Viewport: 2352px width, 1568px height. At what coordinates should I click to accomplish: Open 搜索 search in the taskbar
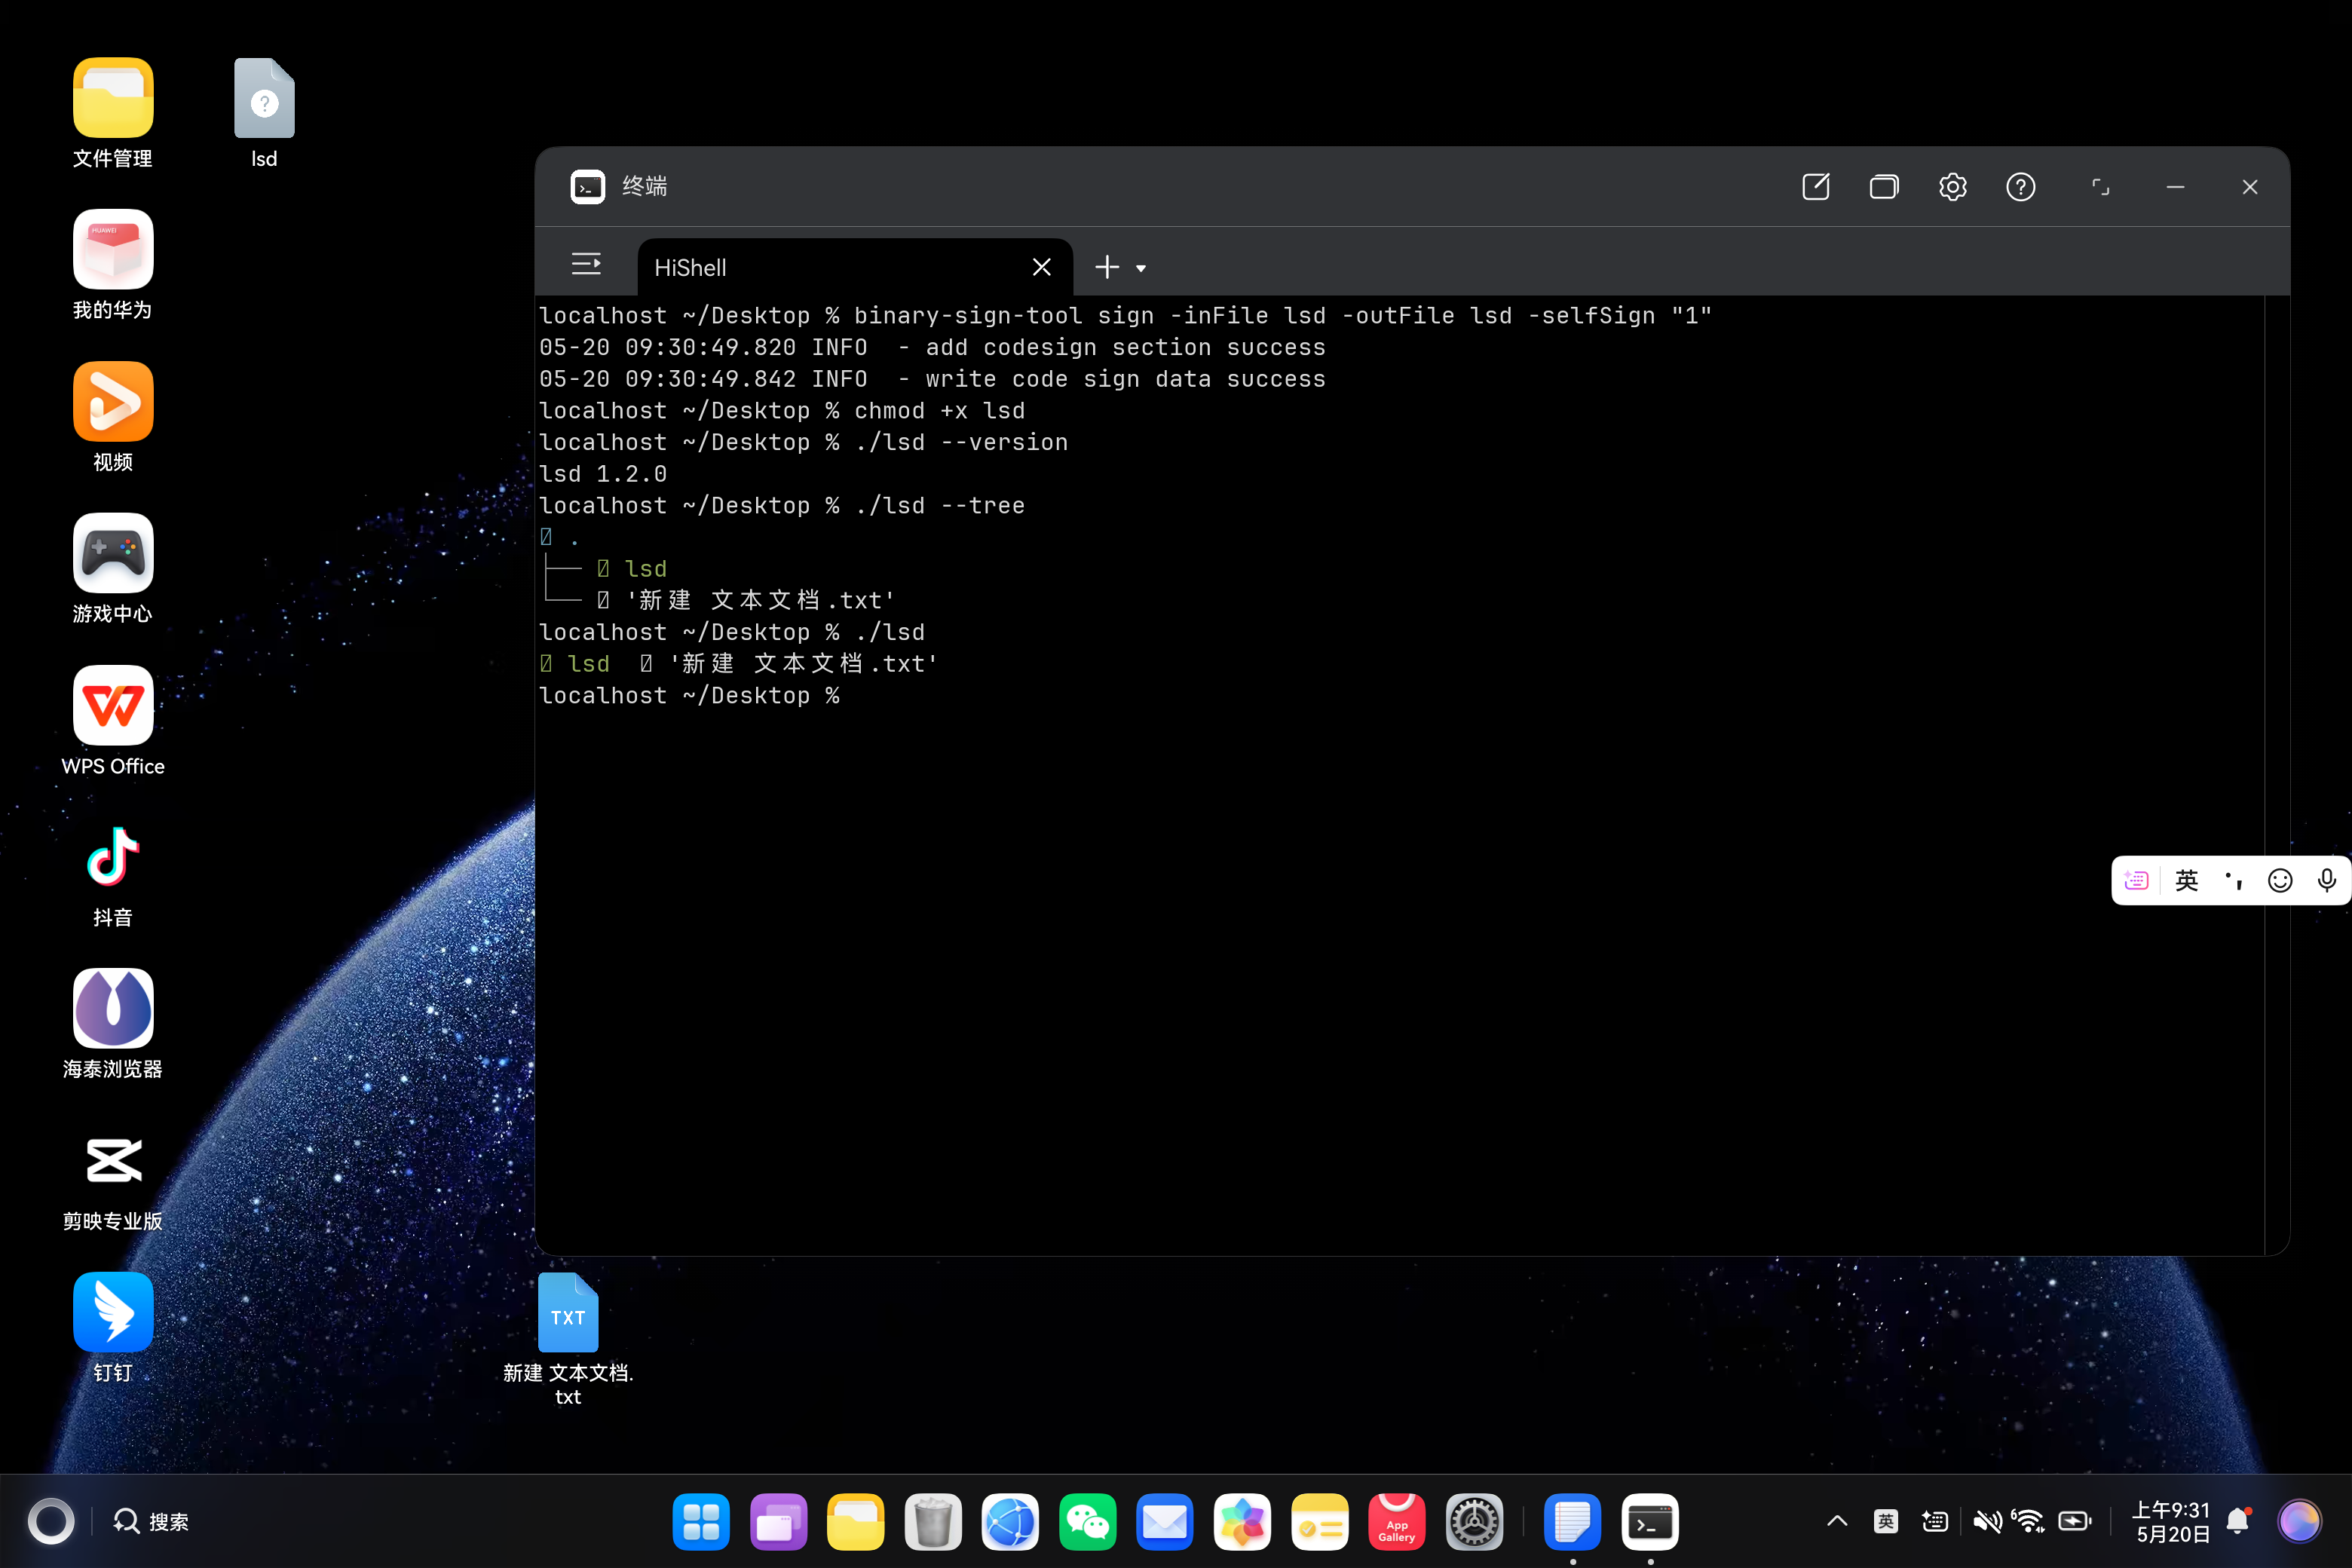pyautogui.click(x=151, y=1522)
